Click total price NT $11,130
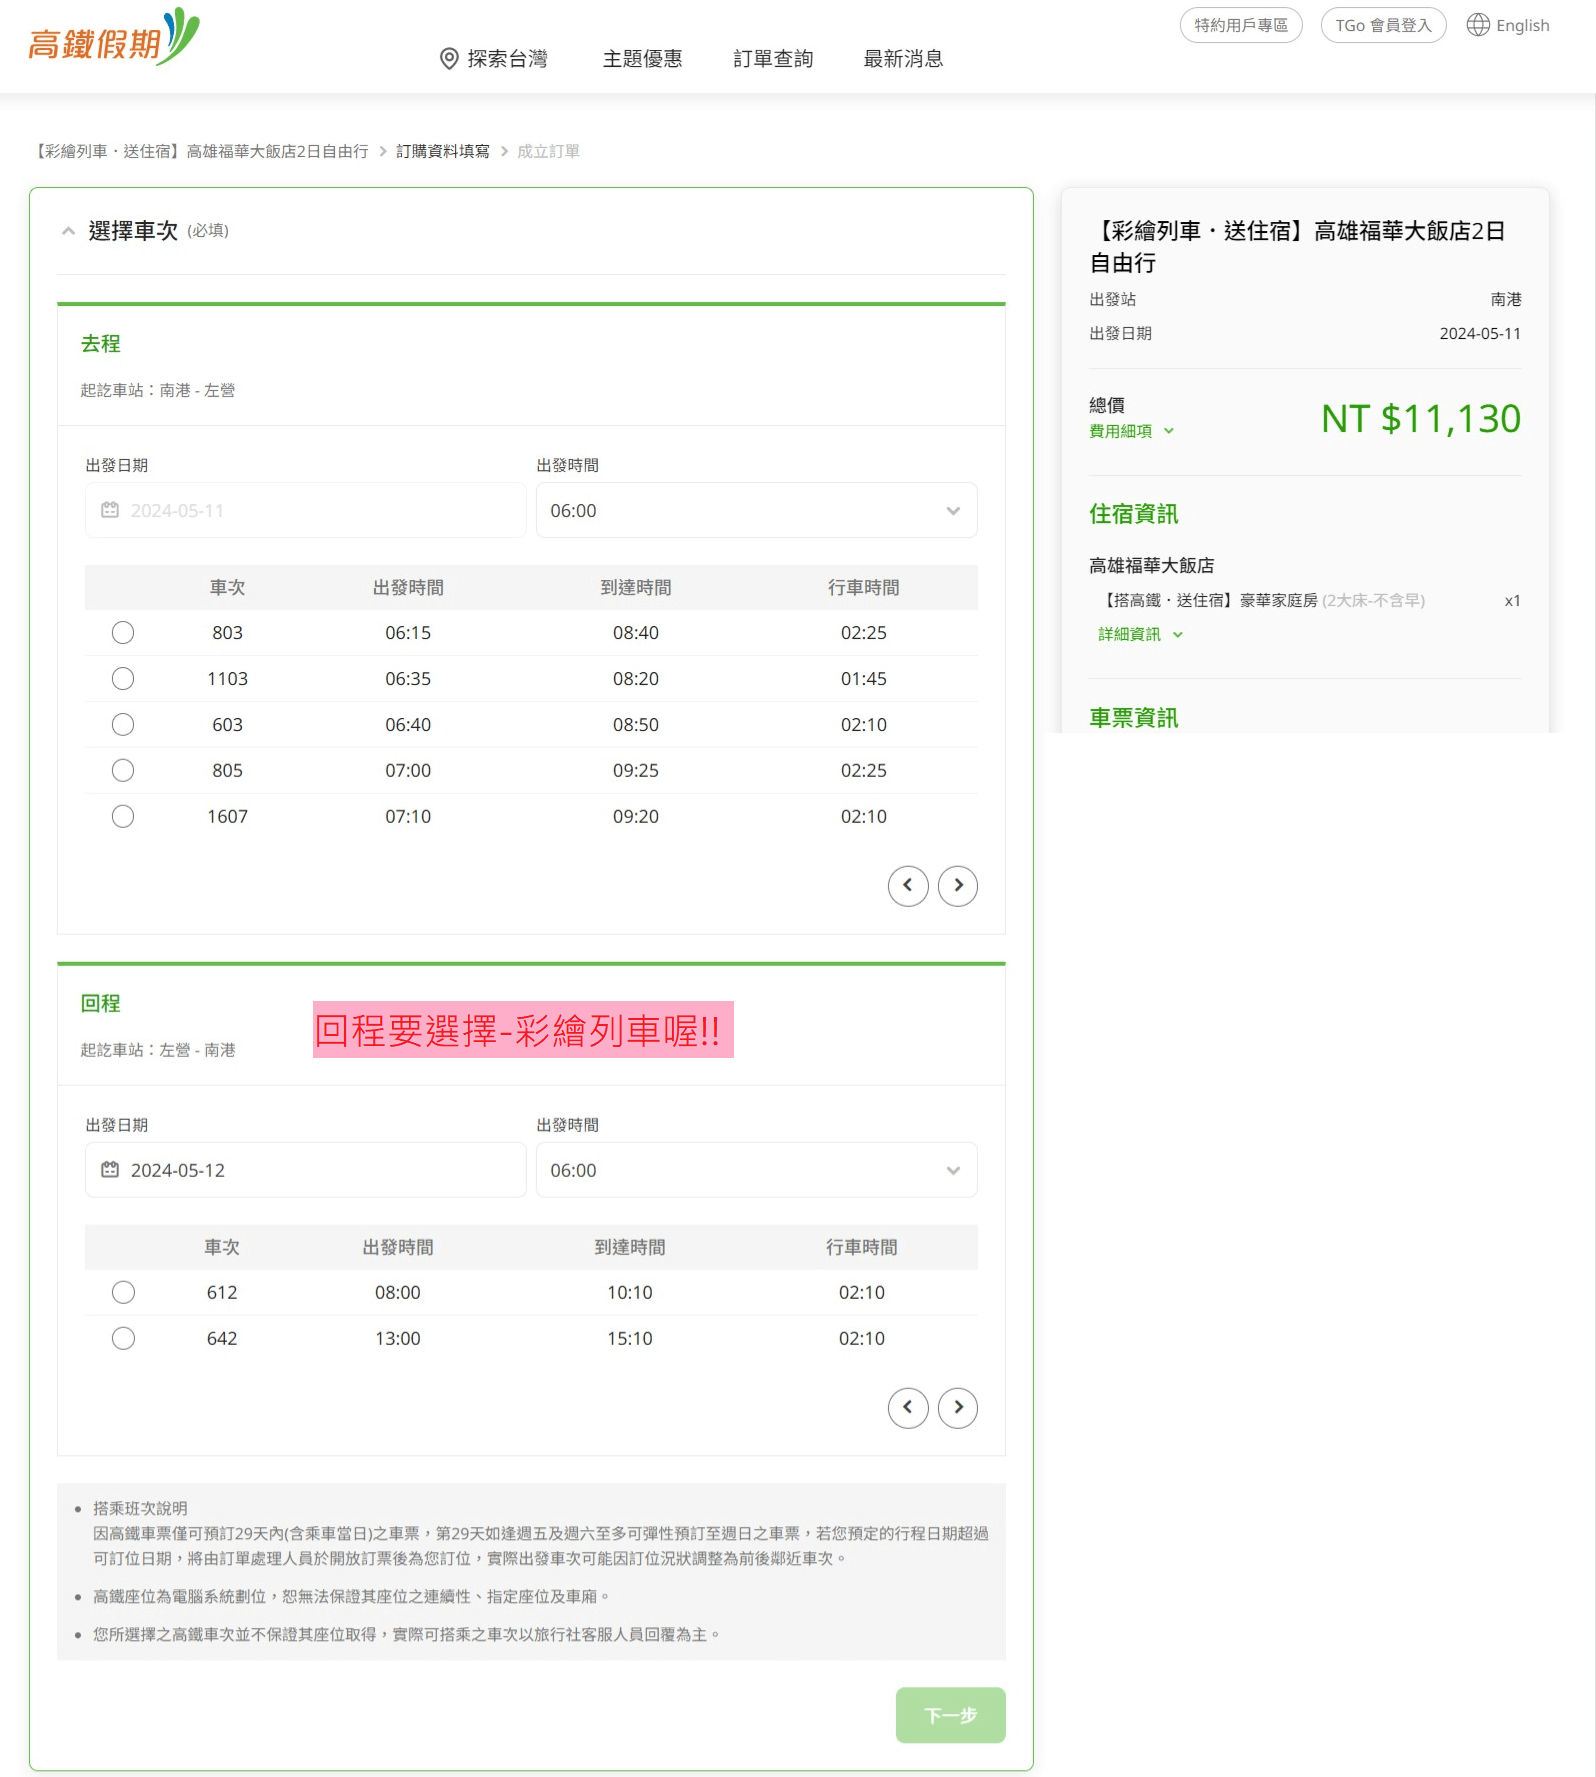Viewport: 1596px width, 1777px height. point(1420,418)
